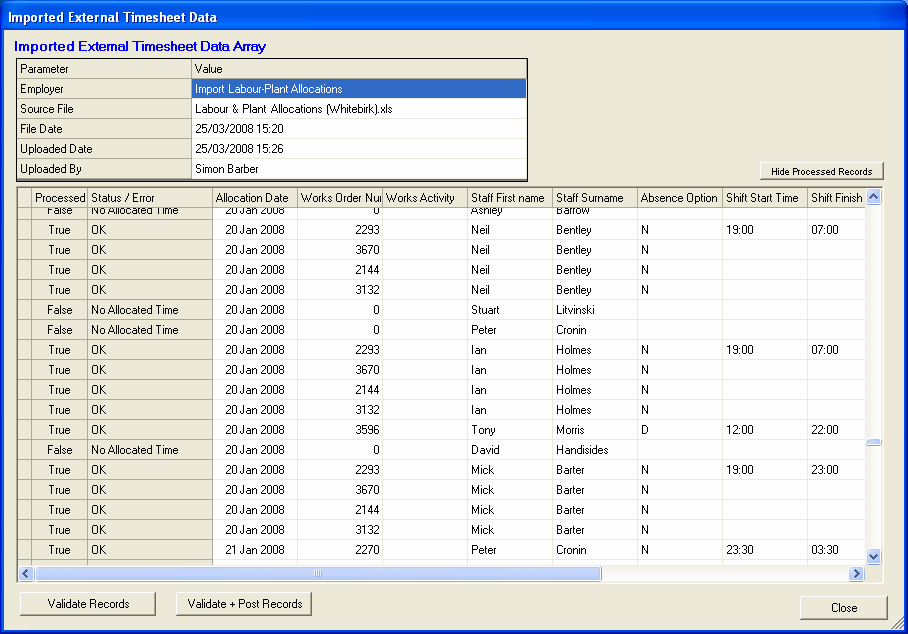Click the Absence Option column header
Image resolution: width=908 pixels, height=634 pixels.
coord(679,198)
